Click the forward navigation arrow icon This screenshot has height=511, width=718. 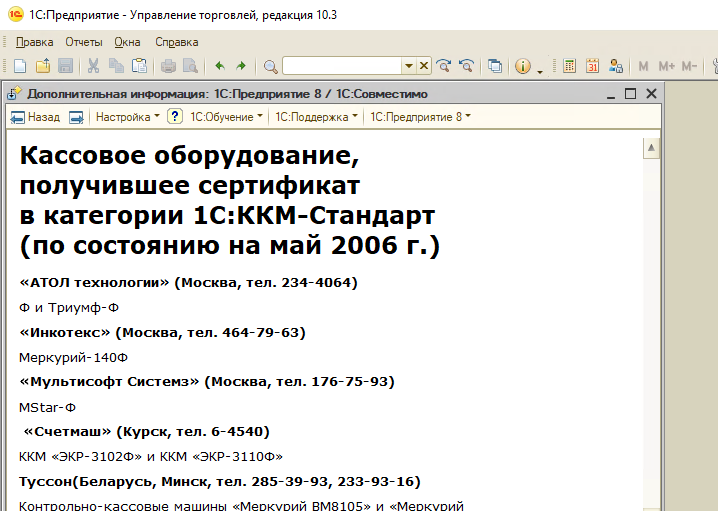point(76,118)
